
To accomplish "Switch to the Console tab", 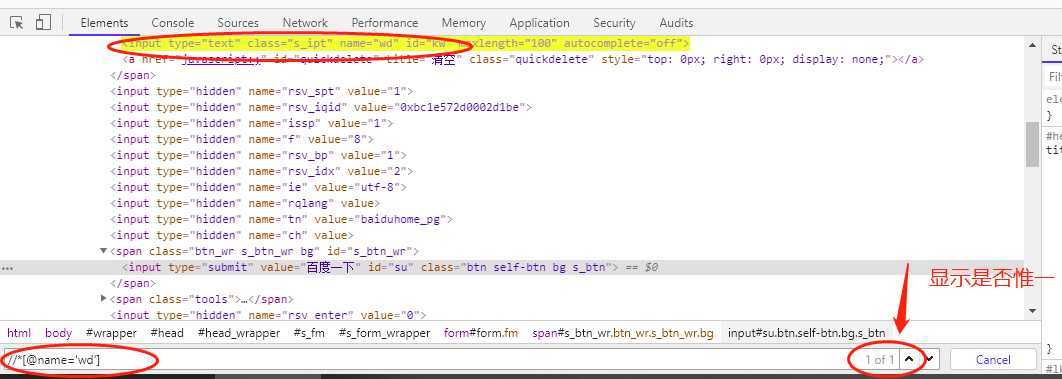I will [173, 22].
